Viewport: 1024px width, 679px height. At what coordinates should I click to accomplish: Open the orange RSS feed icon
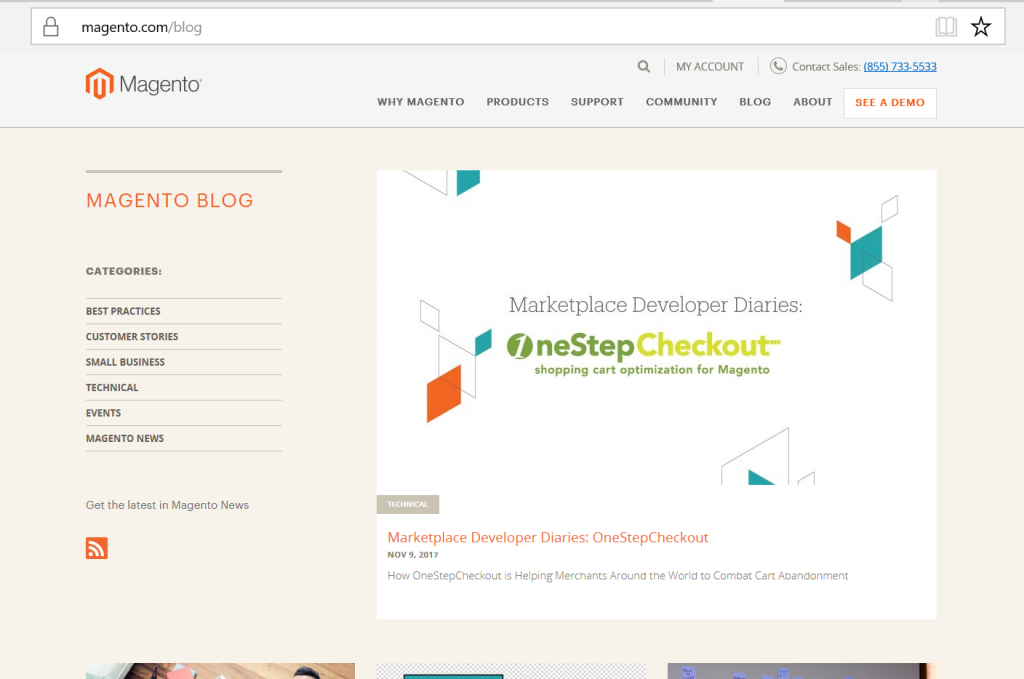(97, 548)
